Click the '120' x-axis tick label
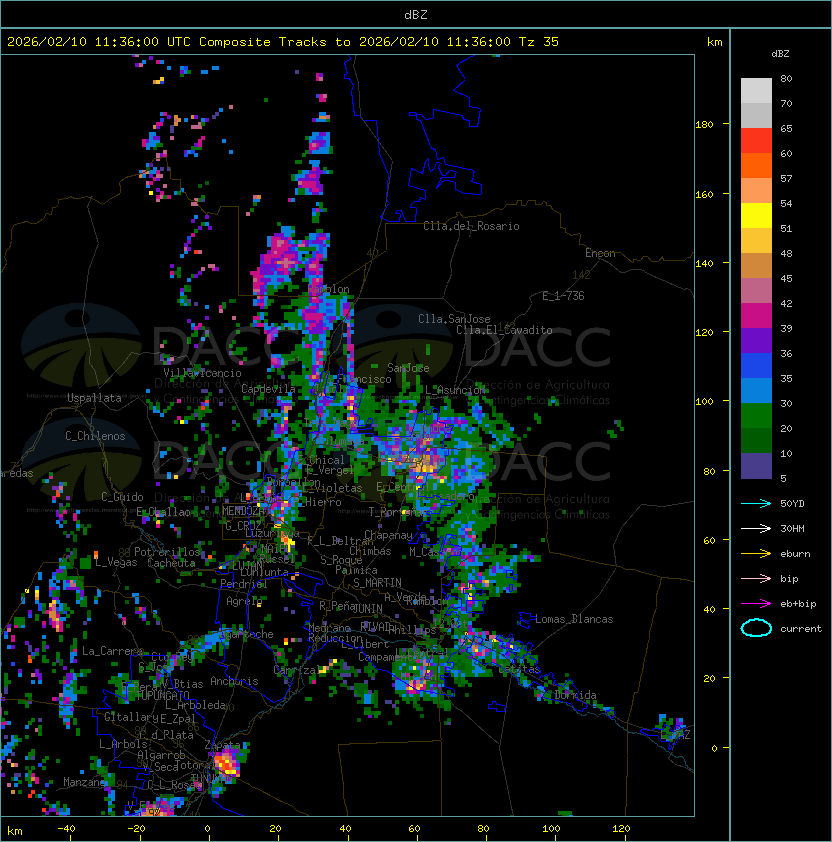The image size is (832, 842). tap(621, 829)
